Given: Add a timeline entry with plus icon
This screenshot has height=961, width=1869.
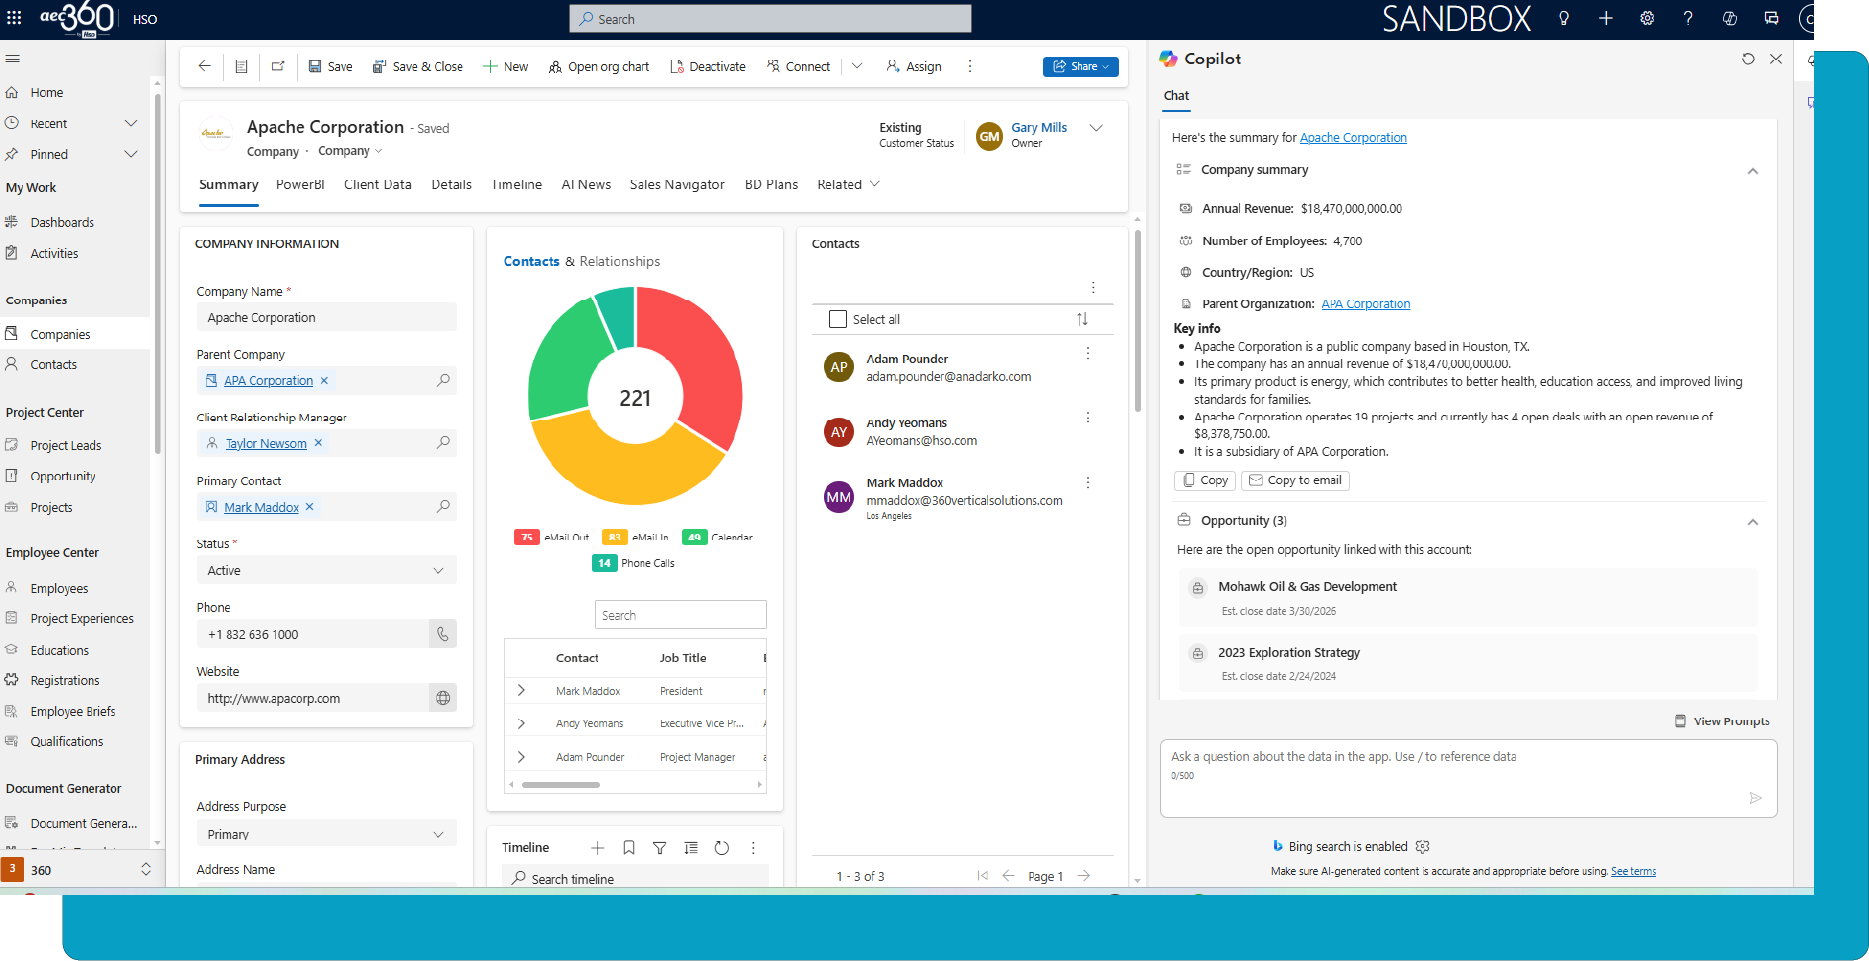Looking at the screenshot, I should click(597, 848).
